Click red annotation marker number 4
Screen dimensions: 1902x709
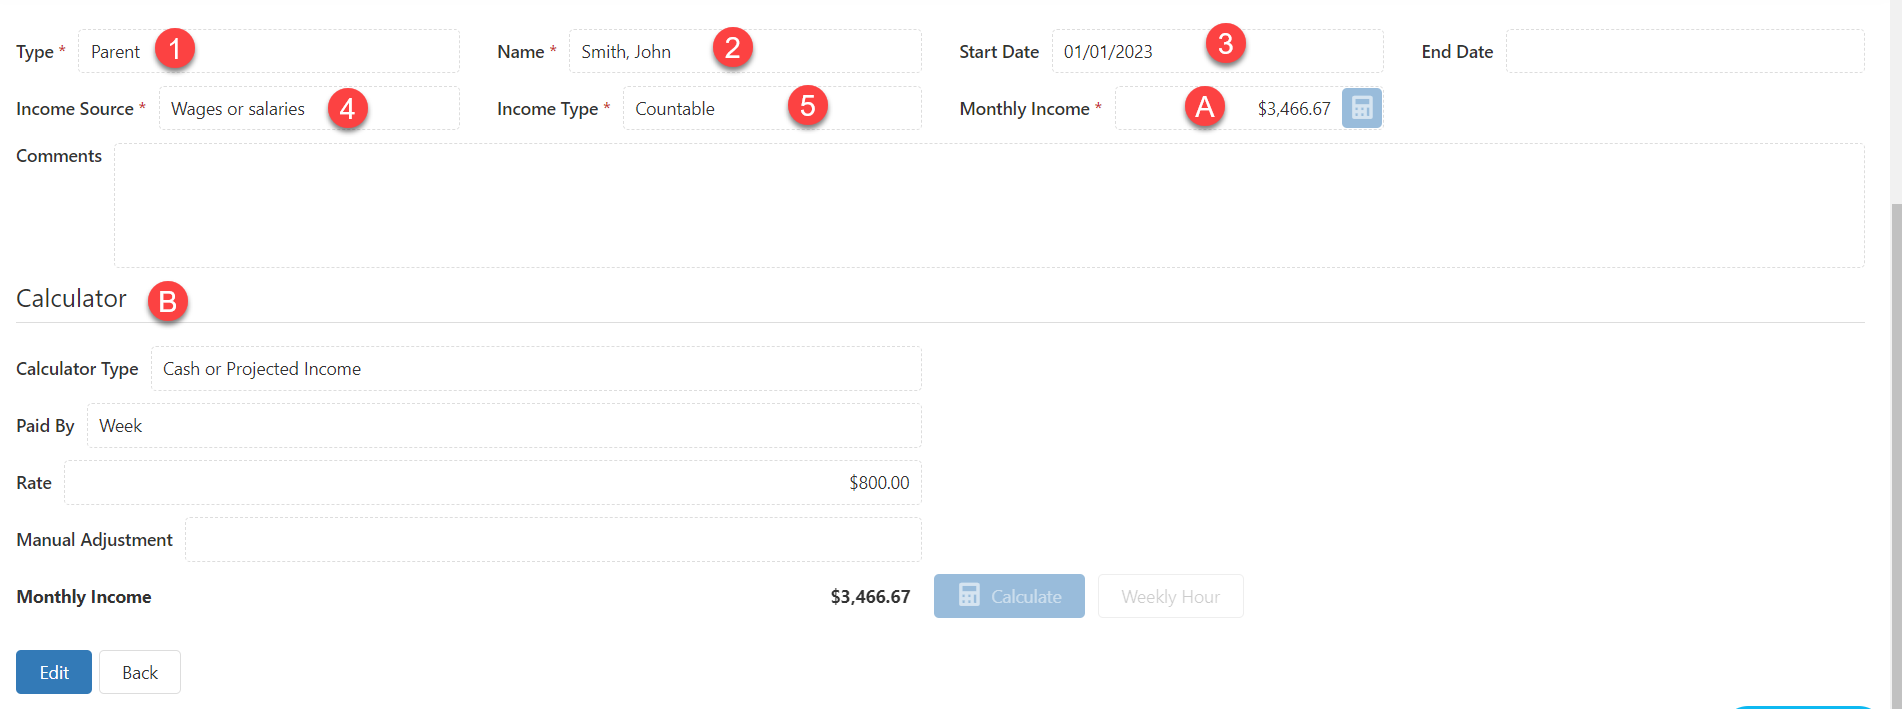pyautogui.click(x=347, y=107)
